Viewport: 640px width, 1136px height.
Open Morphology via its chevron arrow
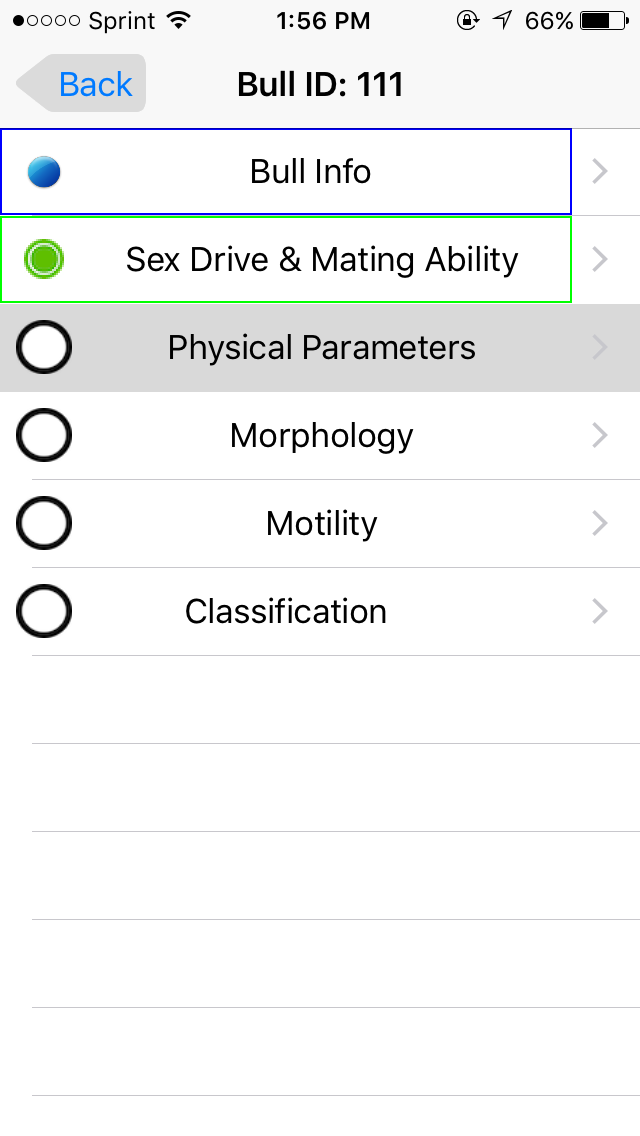600,436
